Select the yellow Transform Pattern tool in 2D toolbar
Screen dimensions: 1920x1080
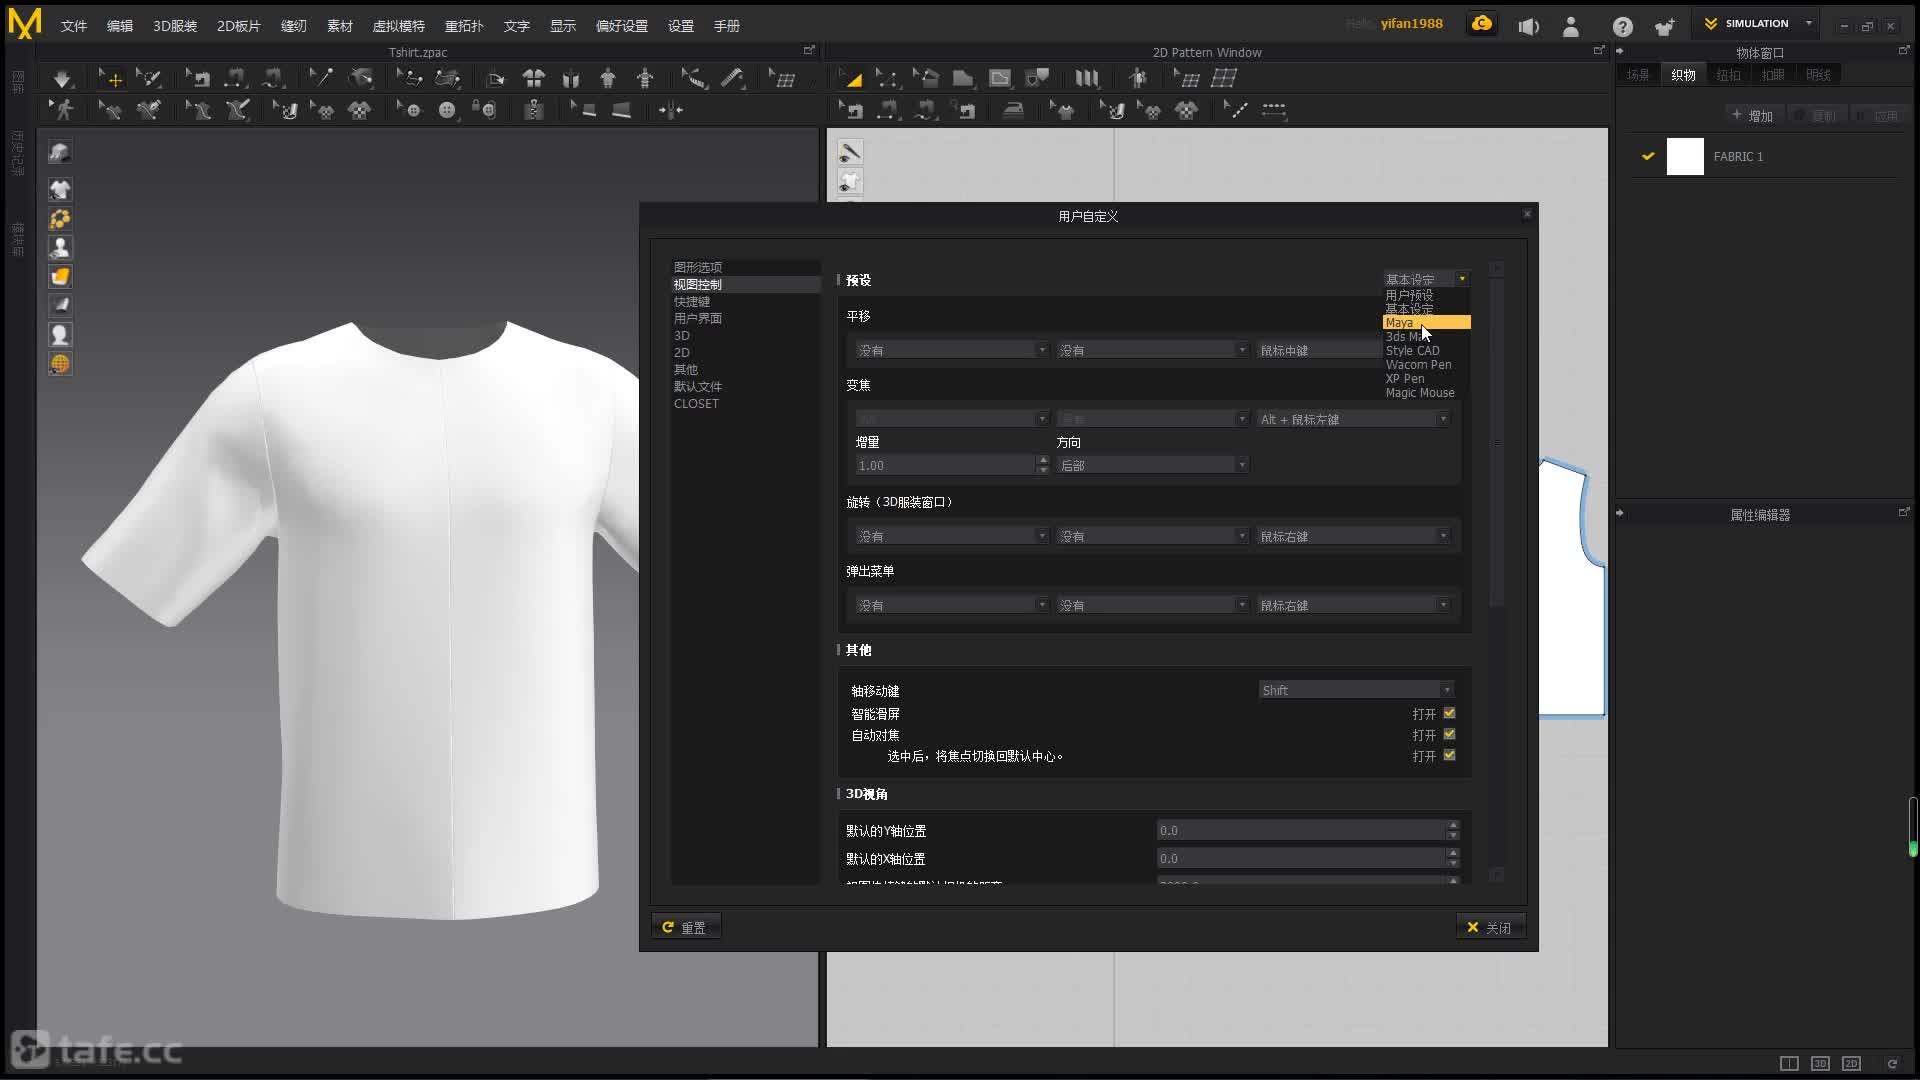point(851,78)
